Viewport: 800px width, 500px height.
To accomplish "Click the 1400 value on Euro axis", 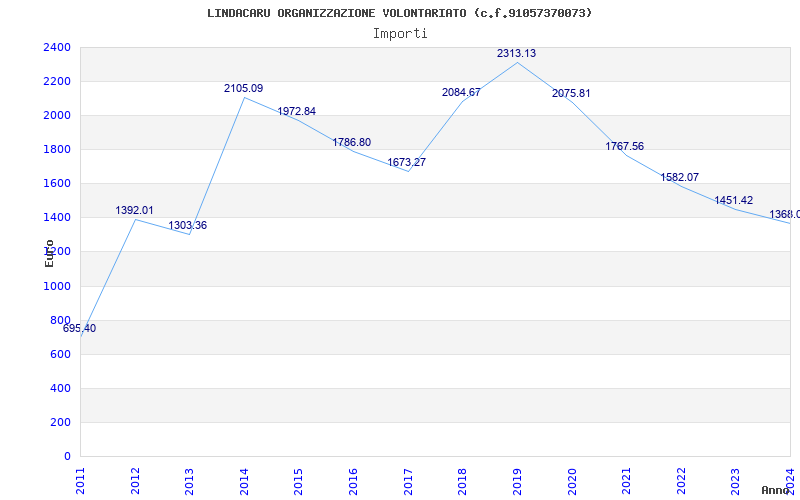I will coord(57,218).
